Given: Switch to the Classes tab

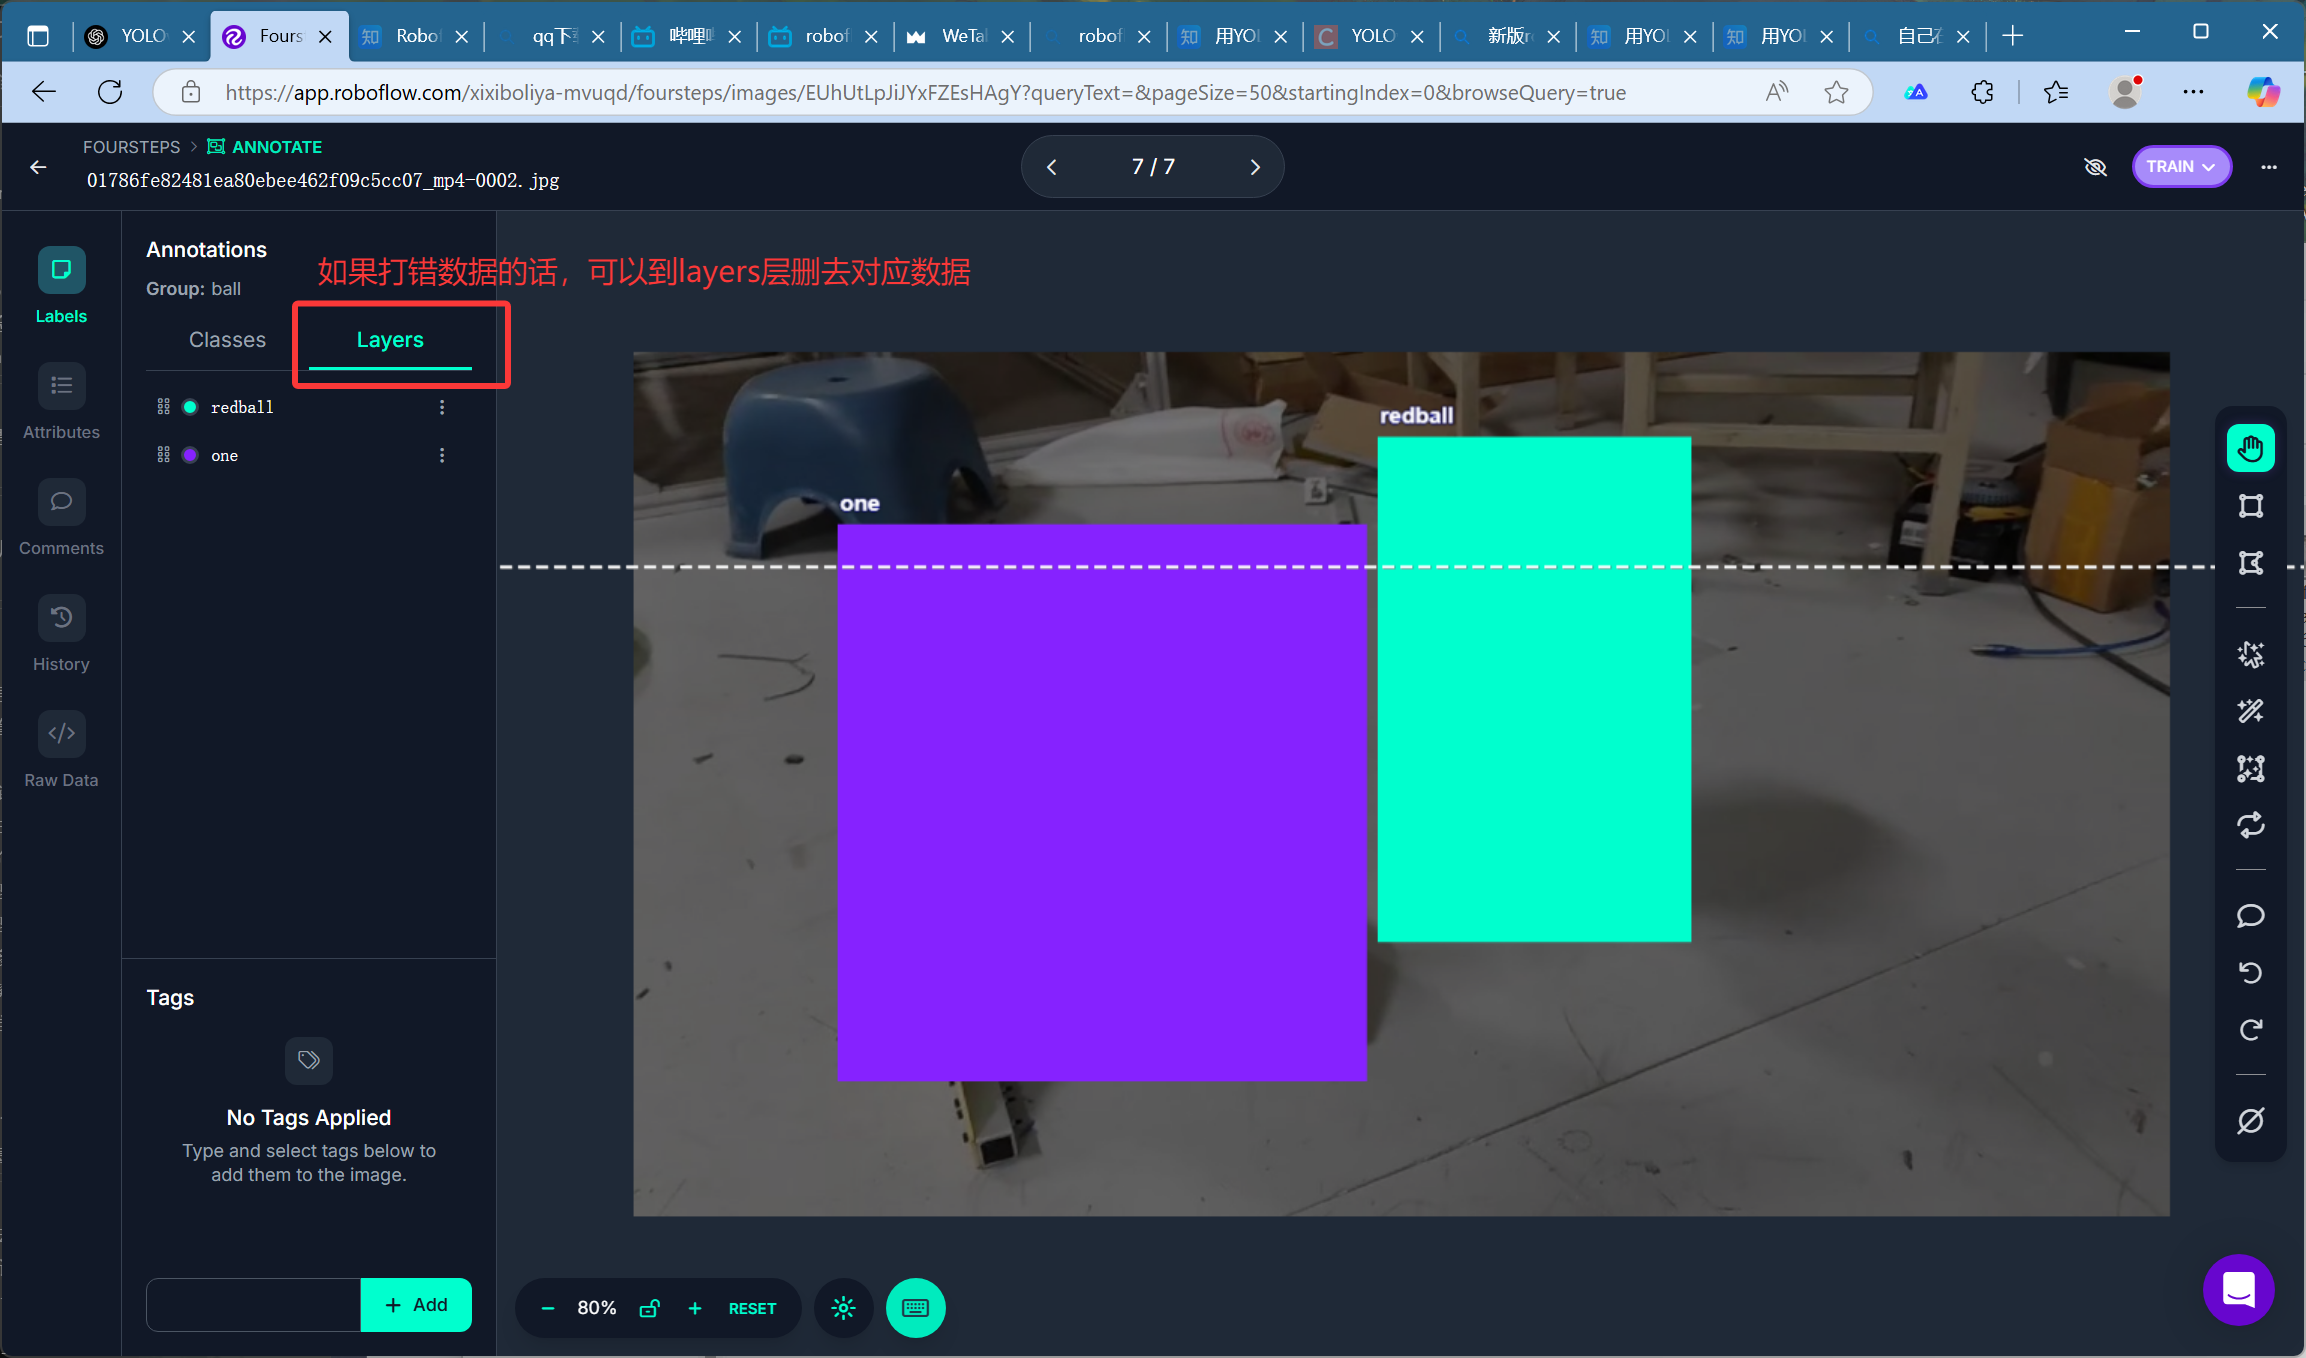Looking at the screenshot, I should tap(227, 340).
